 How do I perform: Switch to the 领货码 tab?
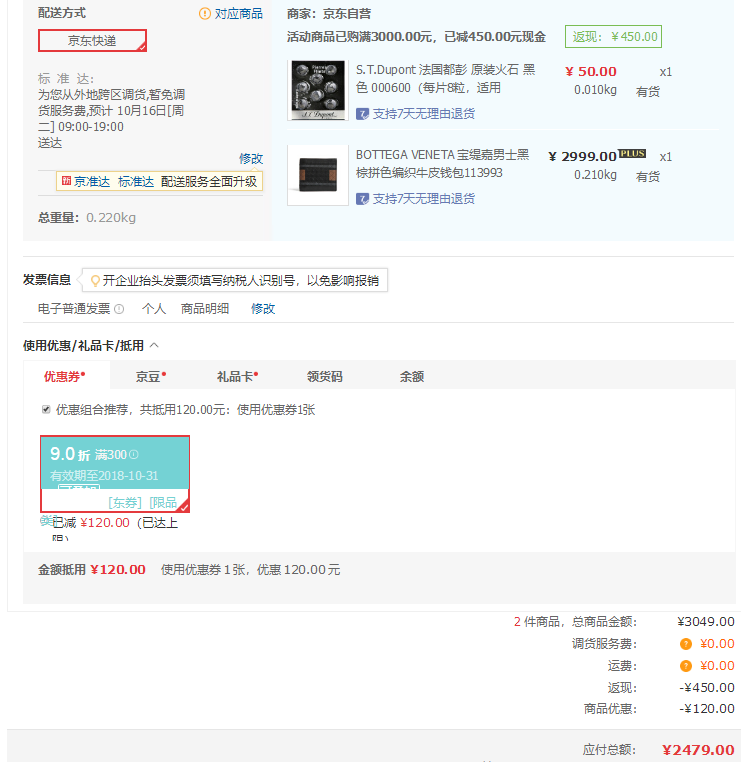point(325,377)
